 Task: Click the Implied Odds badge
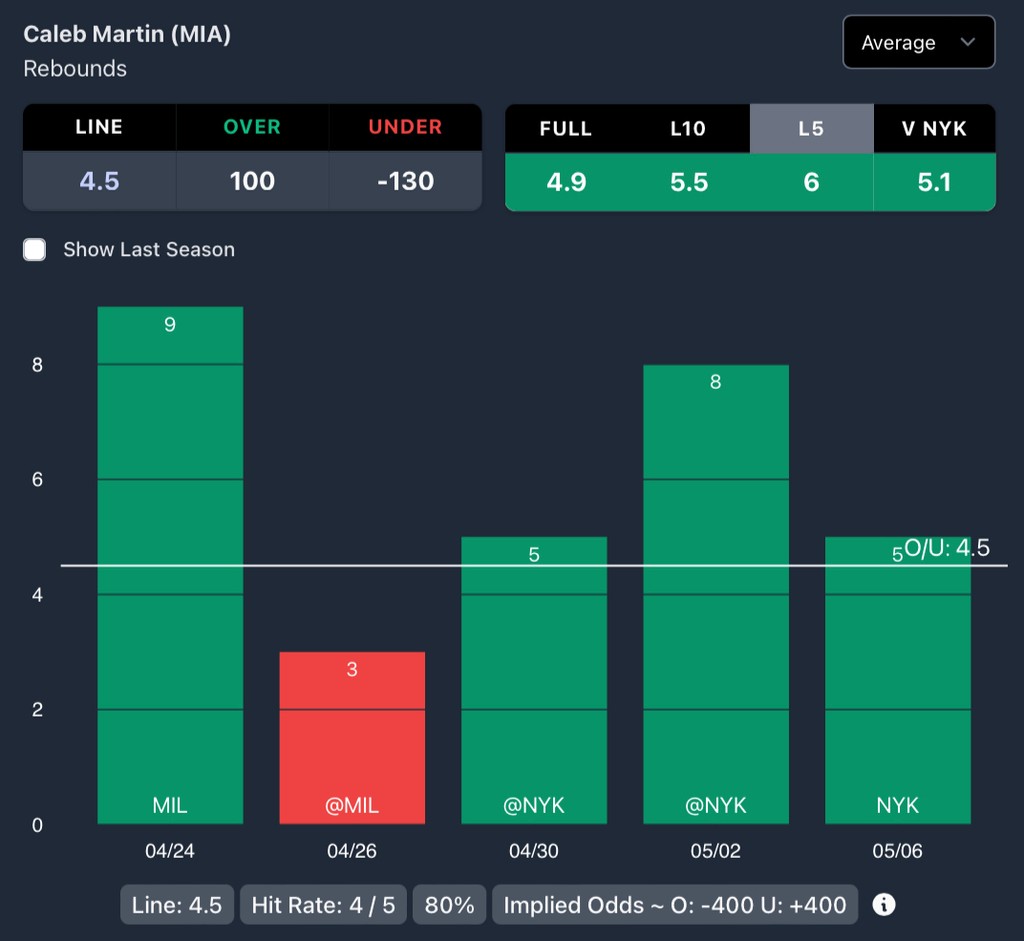click(675, 905)
